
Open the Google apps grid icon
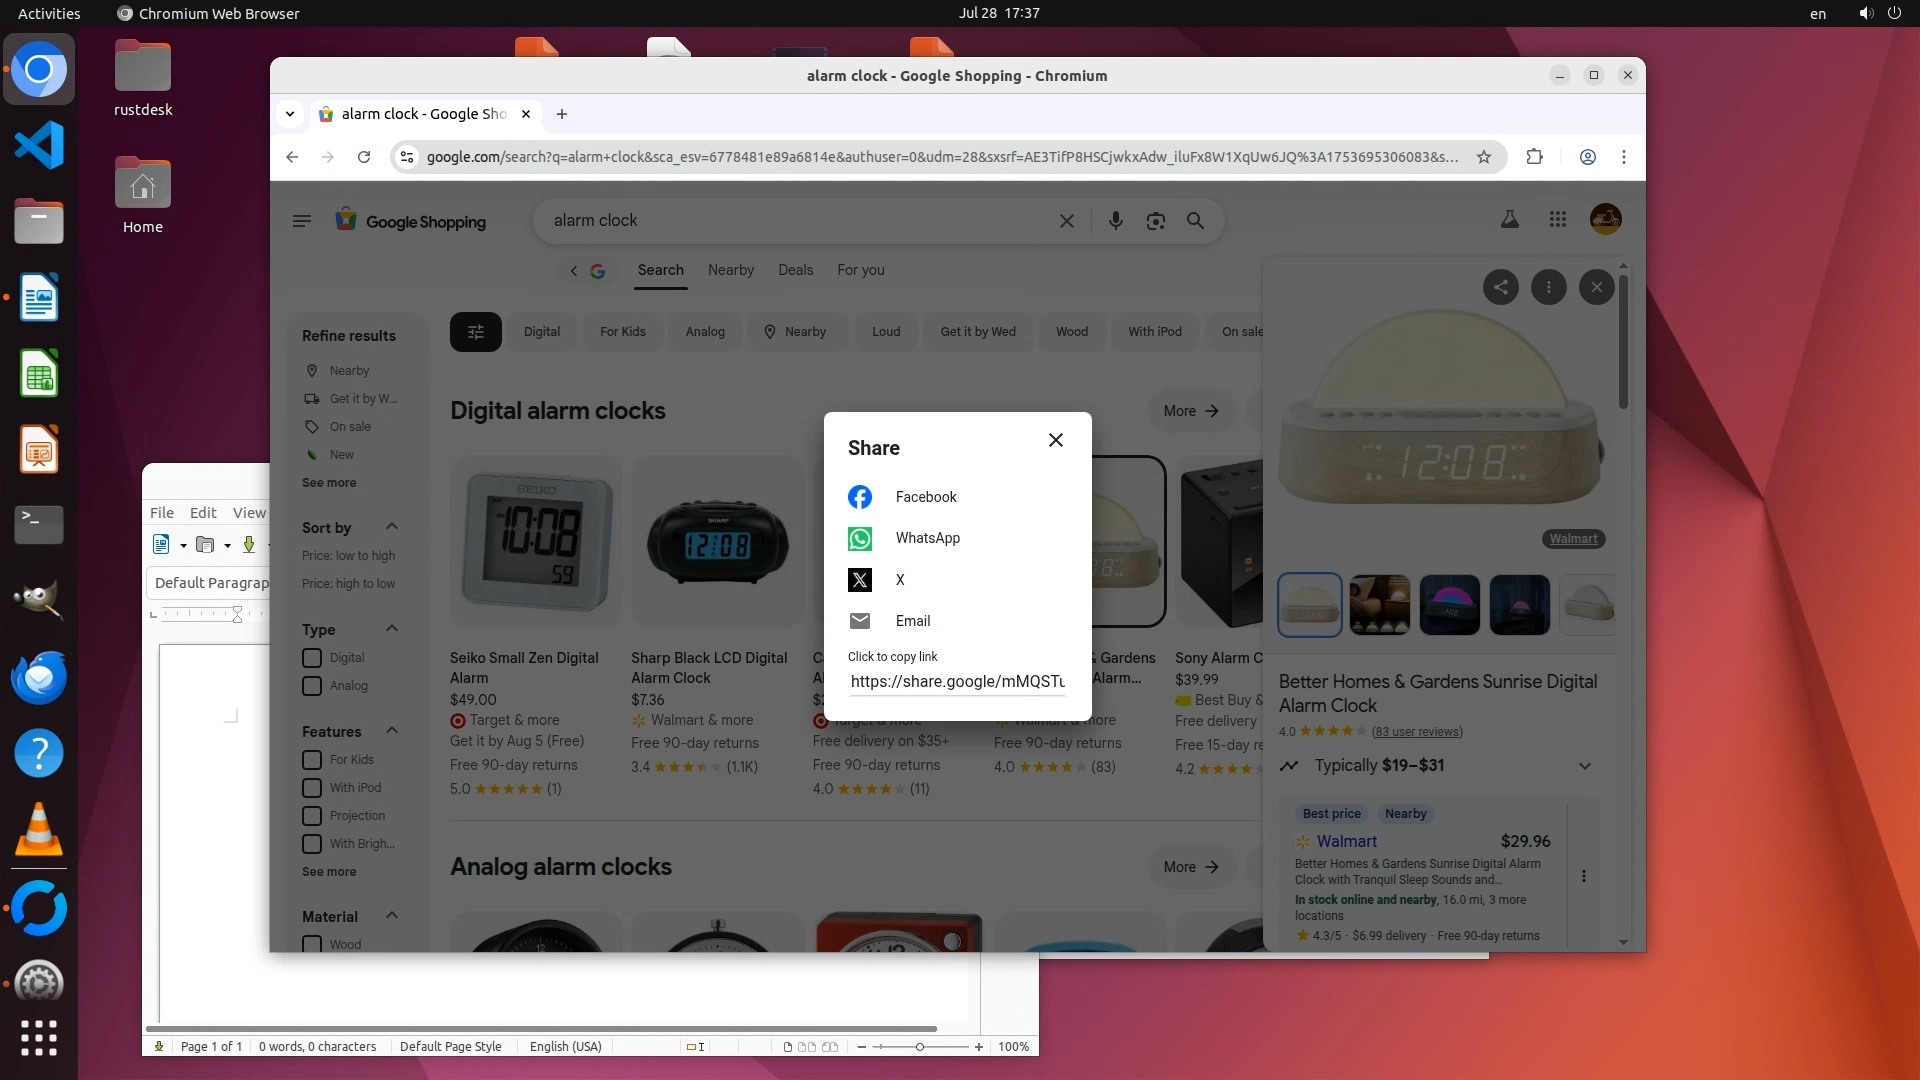tap(1557, 220)
